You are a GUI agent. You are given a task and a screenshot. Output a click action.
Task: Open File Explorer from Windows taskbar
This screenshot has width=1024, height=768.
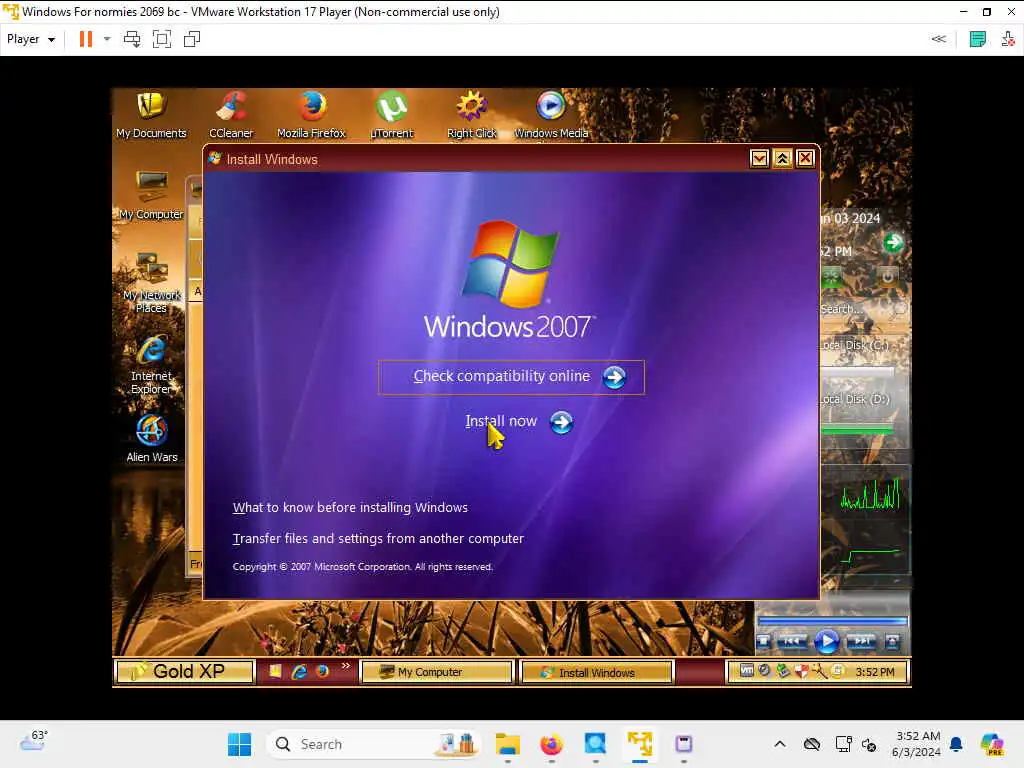(x=507, y=744)
